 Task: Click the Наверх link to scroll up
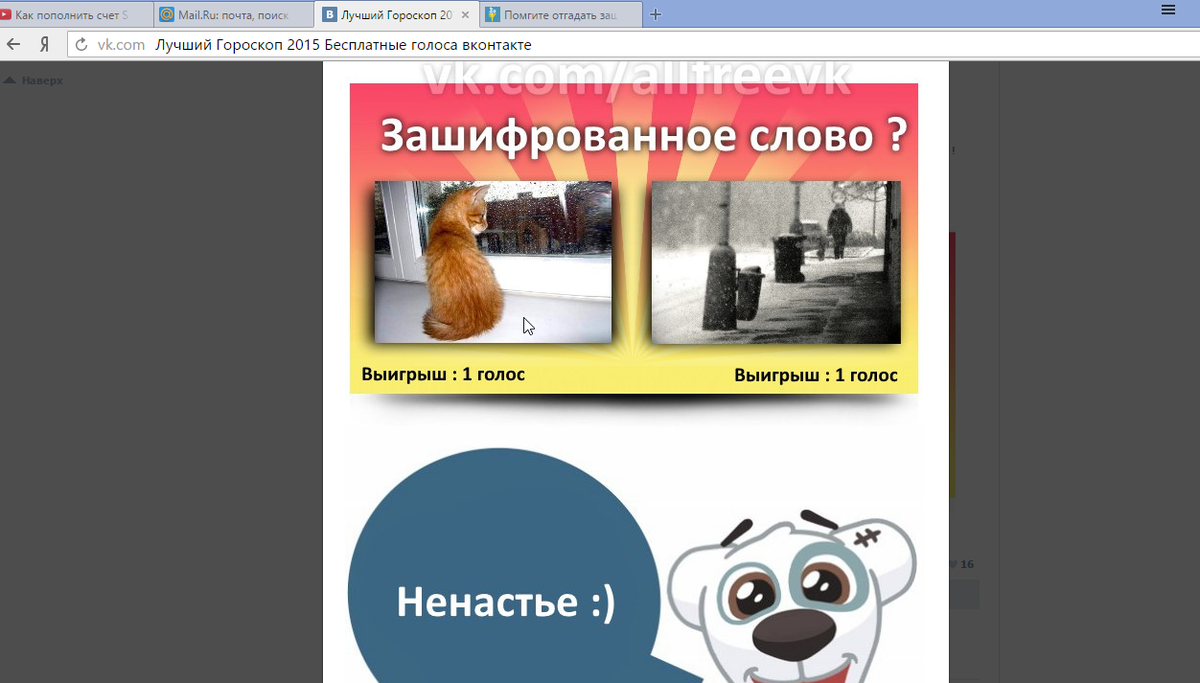(34, 80)
